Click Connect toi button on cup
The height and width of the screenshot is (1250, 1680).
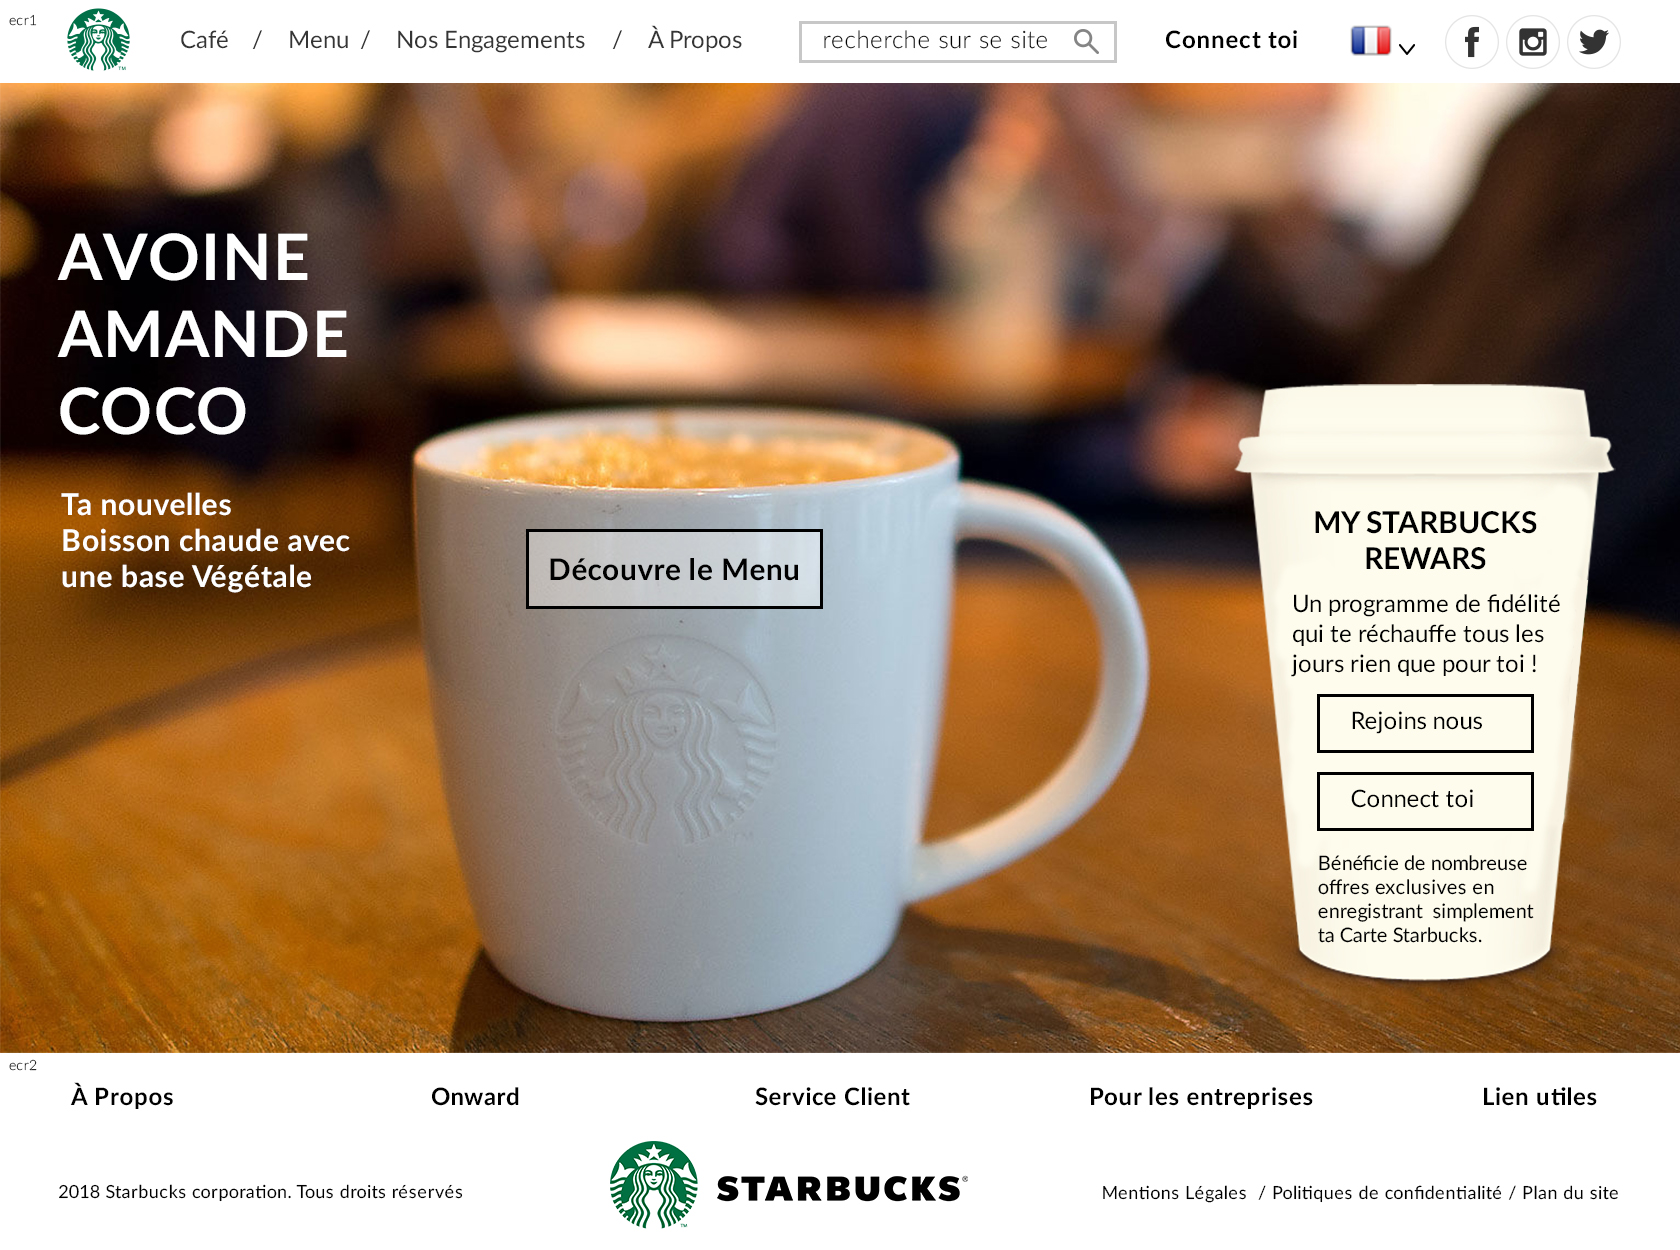point(1425,801)
